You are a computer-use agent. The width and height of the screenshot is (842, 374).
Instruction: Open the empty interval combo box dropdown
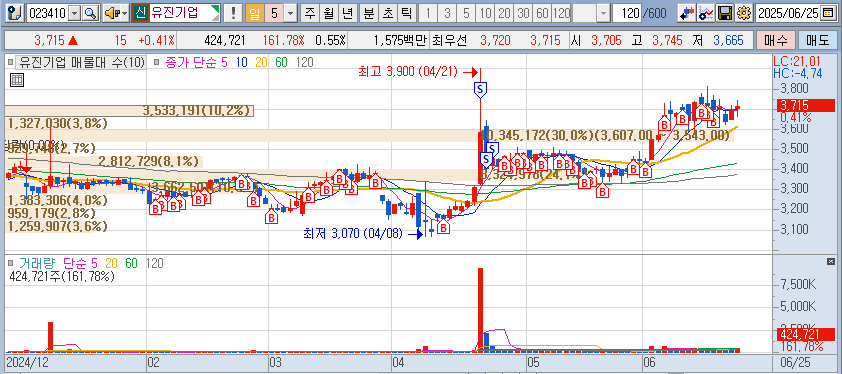(604, 13)
